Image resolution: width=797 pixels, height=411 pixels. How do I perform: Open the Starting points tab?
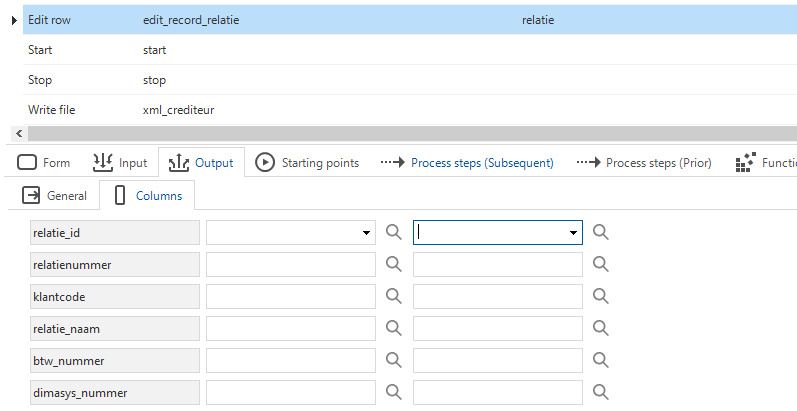point(307,163)
